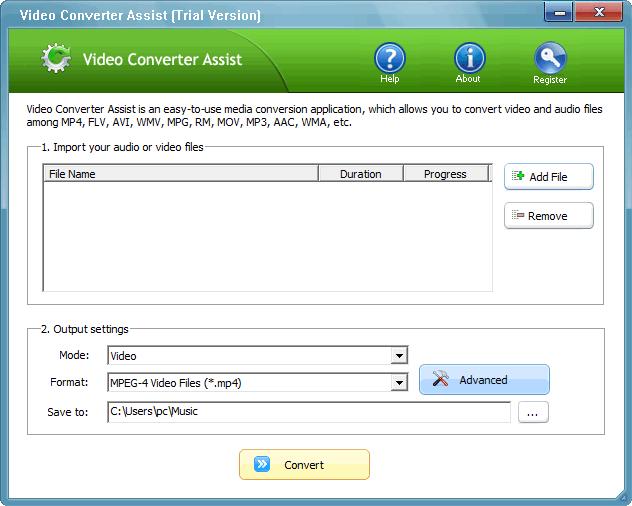Click the 'Format:' label
Screen dimensions: 632x506
[69, 382]
